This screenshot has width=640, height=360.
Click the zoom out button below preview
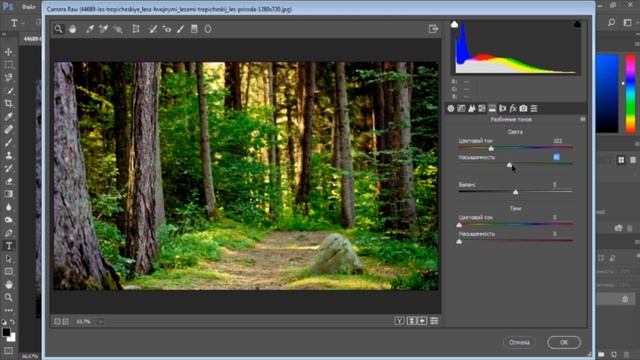57,322
